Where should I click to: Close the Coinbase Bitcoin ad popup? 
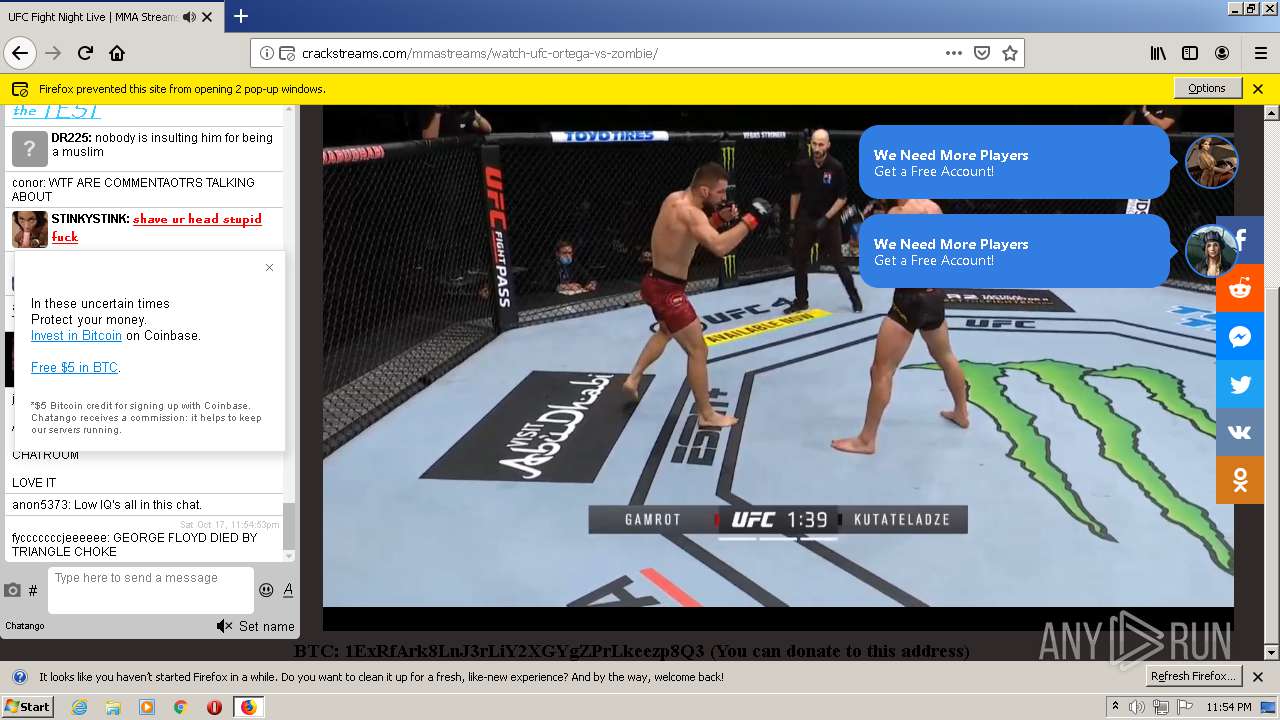[x=269, y=267]
